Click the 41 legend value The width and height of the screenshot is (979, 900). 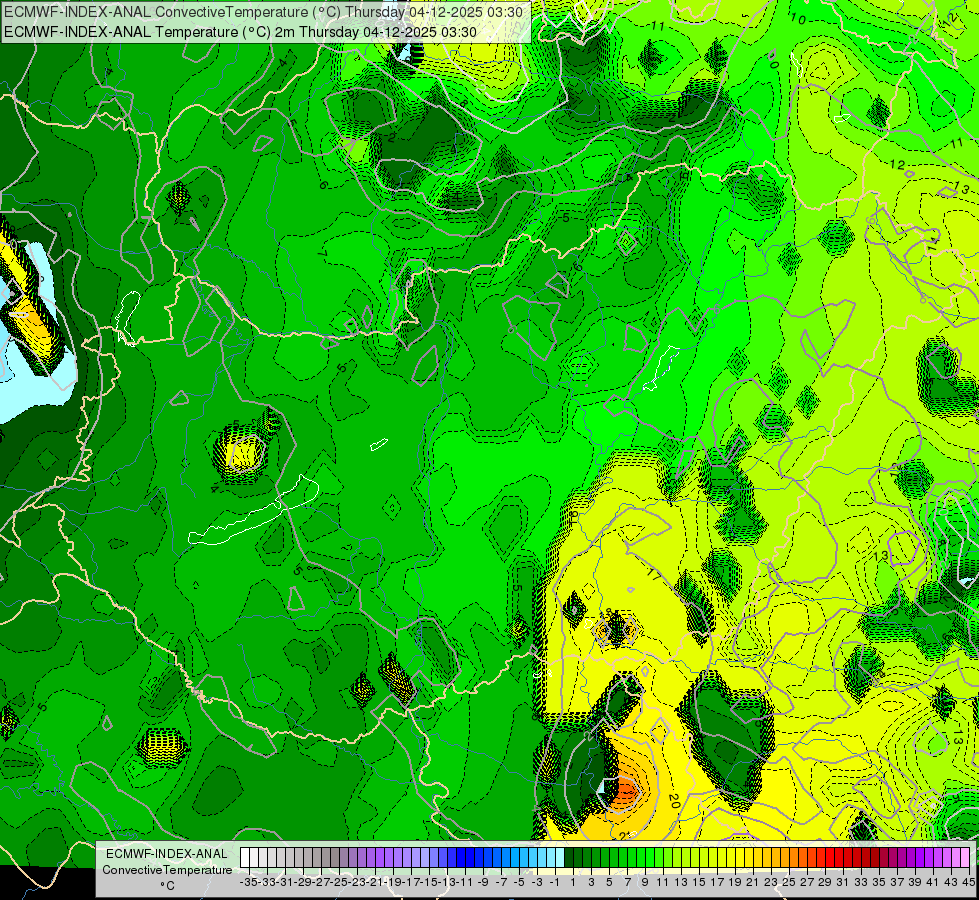click(x=933, y=883)
